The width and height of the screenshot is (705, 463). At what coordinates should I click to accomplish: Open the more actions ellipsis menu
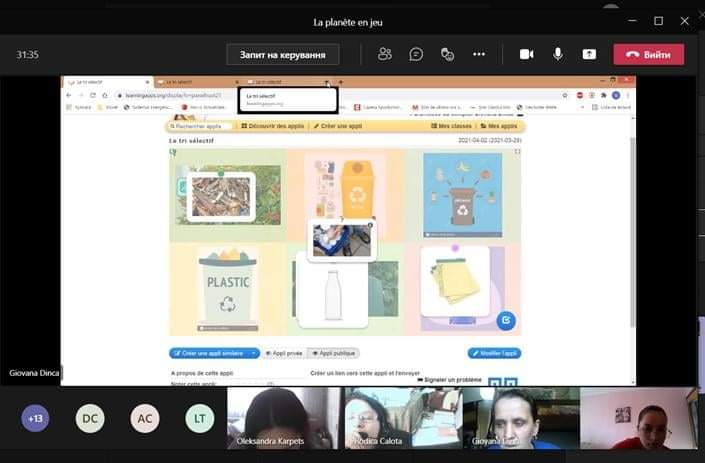point(479,54)
